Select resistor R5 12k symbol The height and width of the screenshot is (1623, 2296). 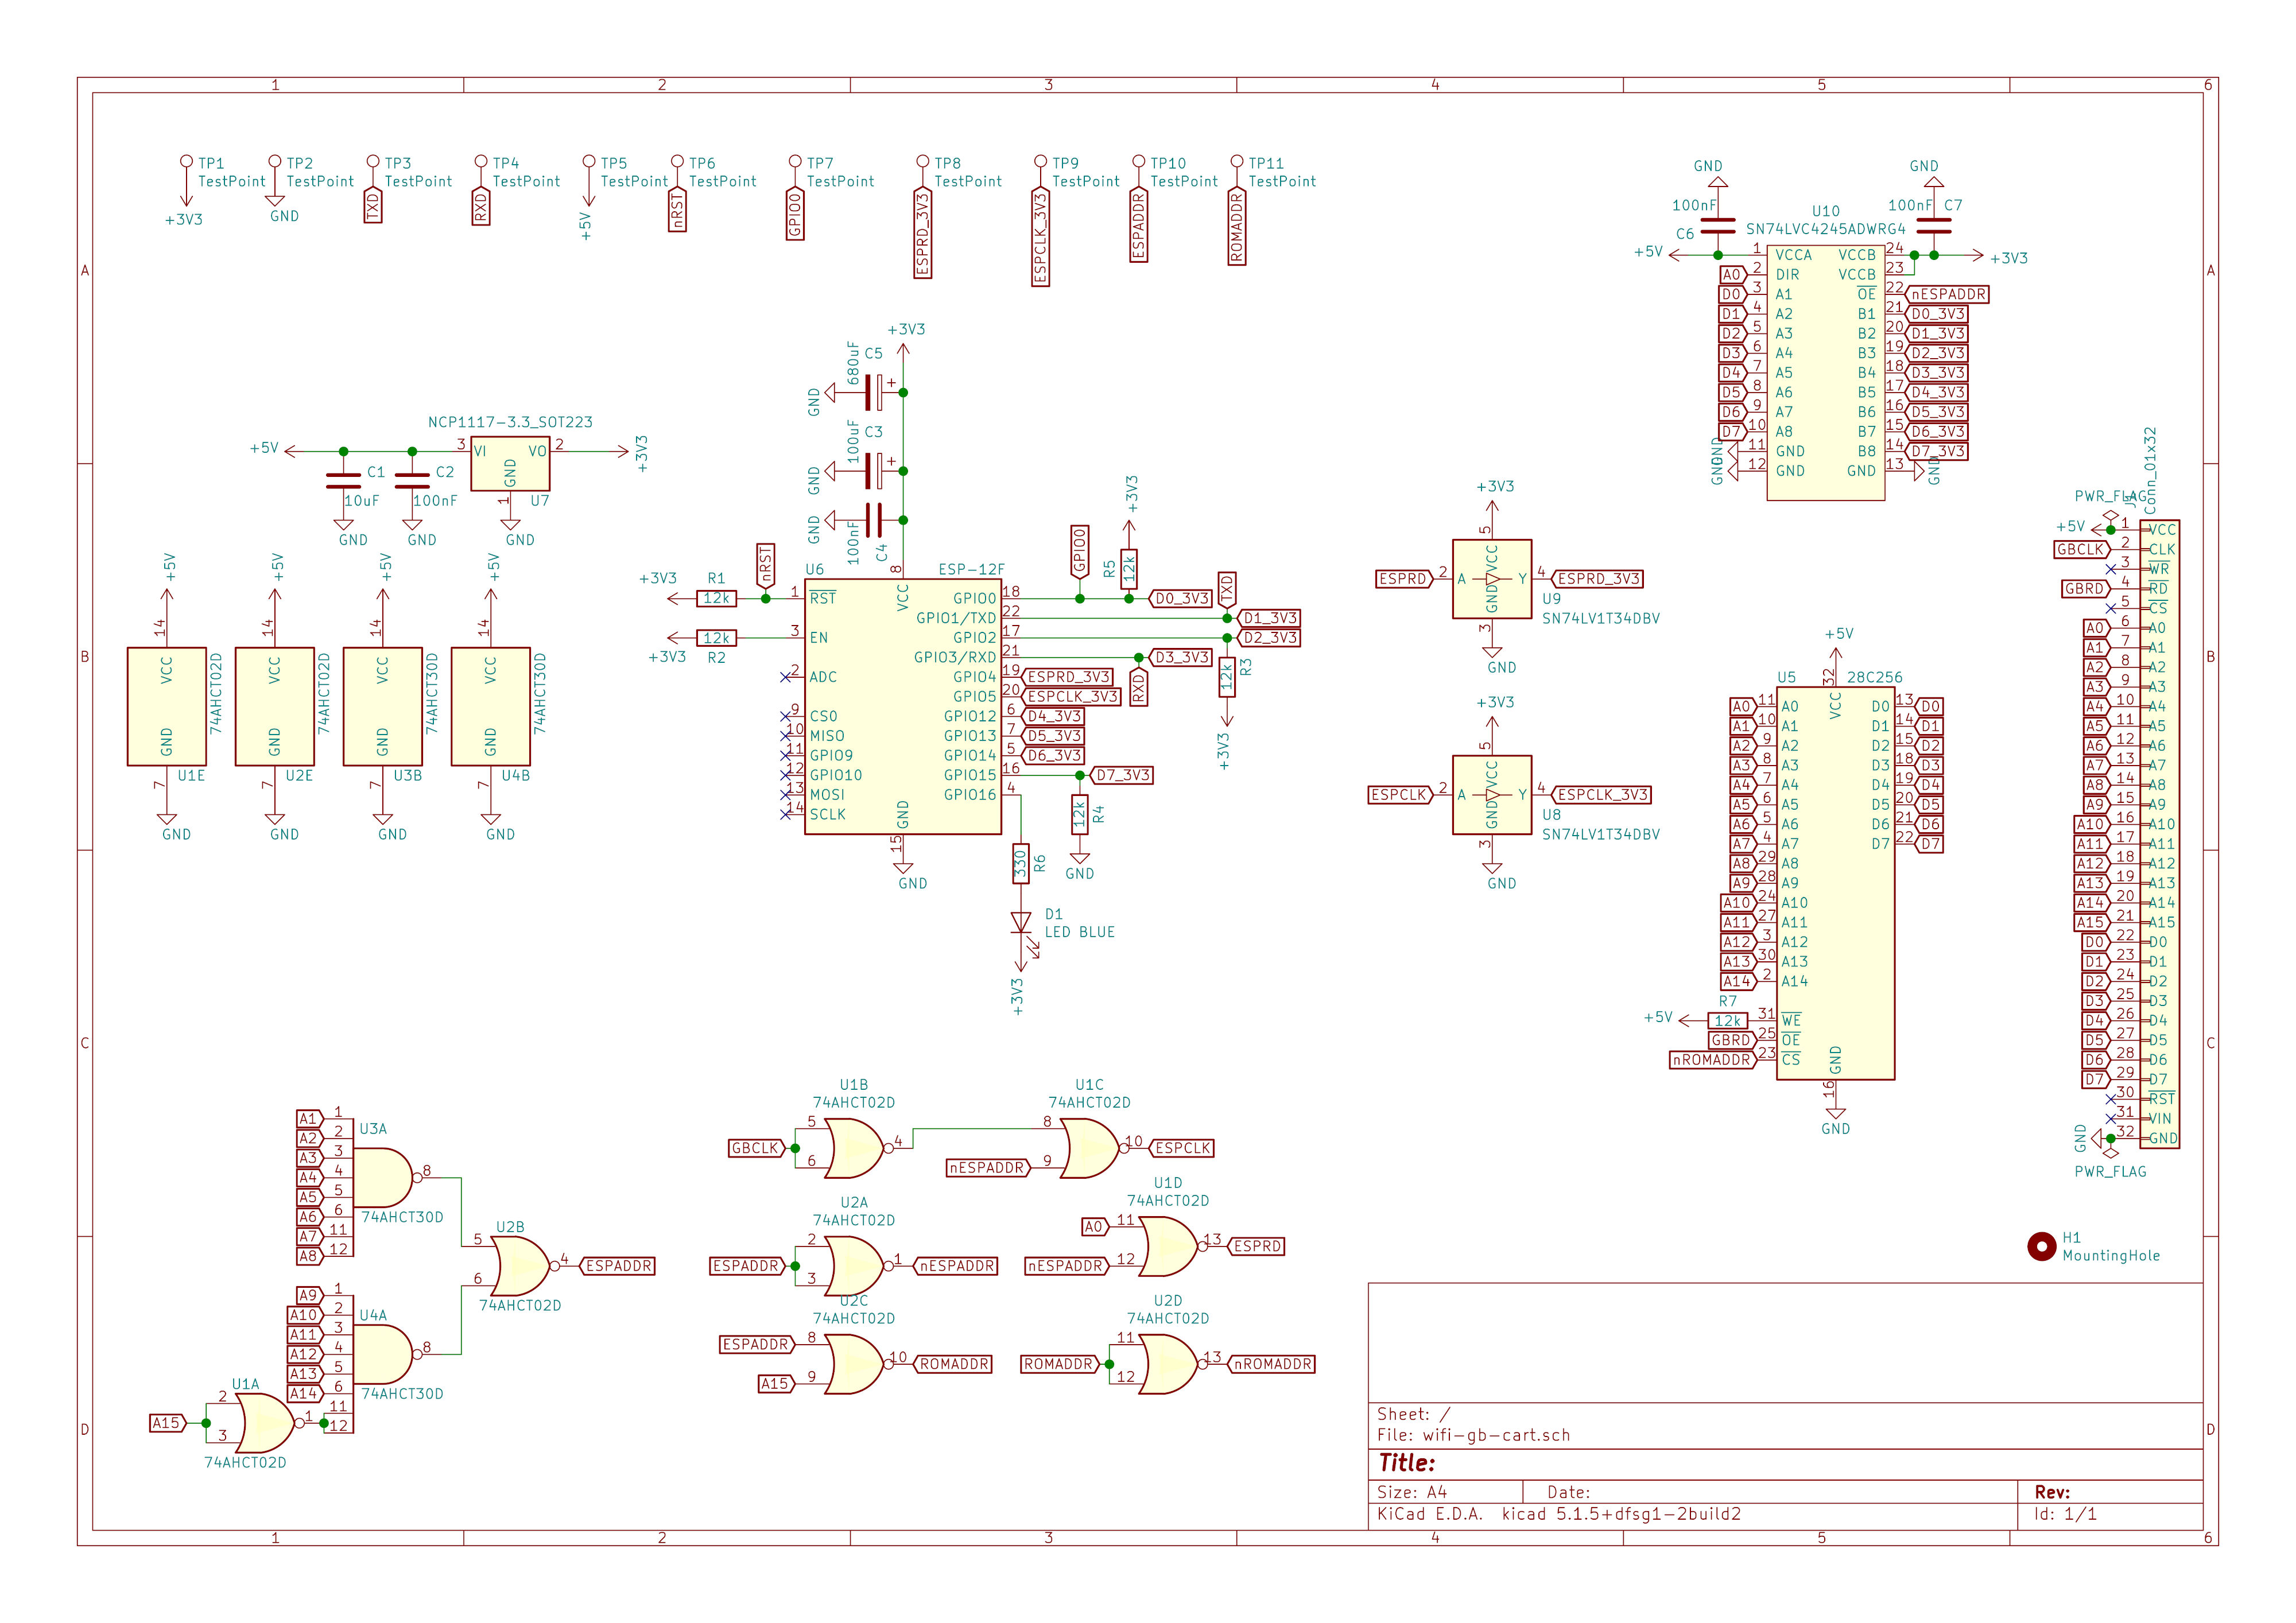click(1129, 569)
